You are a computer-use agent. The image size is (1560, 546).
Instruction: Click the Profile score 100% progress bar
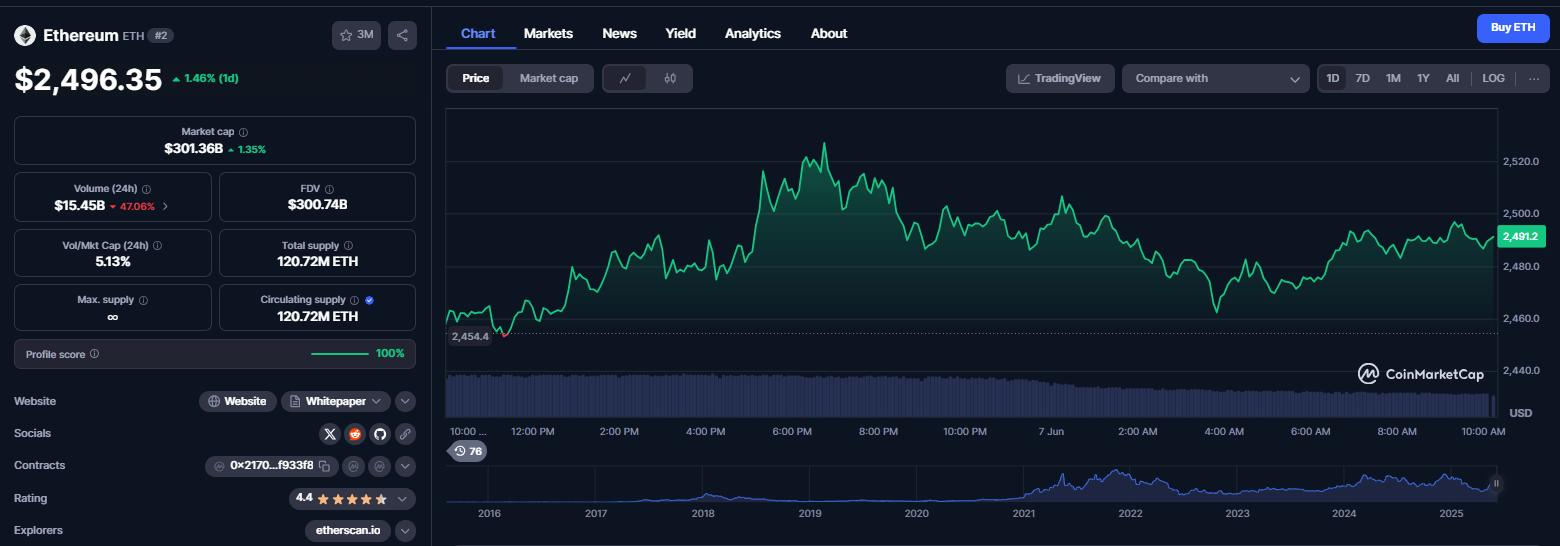tap(340, 354)
